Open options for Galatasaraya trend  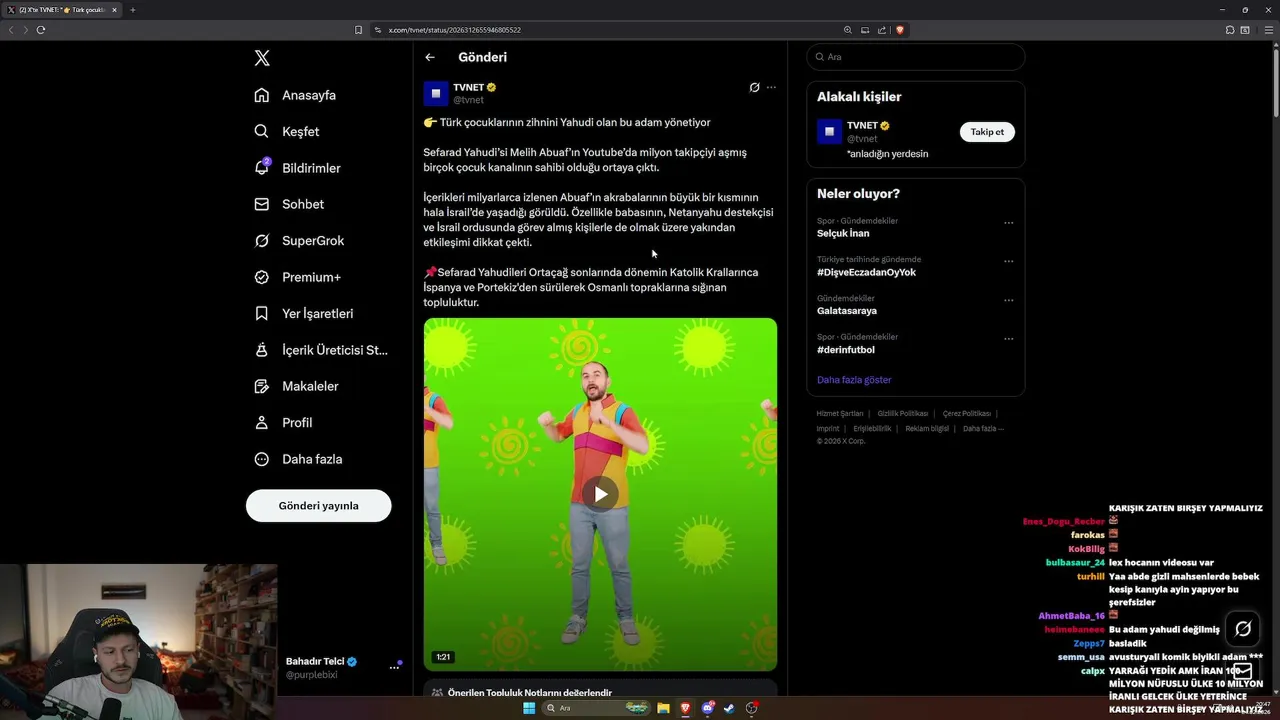point(1008,300)
